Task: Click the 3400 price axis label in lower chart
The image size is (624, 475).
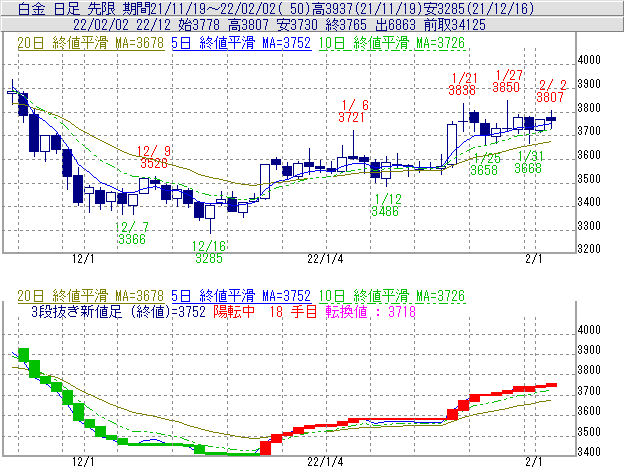Action: pyautogui.click(x=589, y=452)
